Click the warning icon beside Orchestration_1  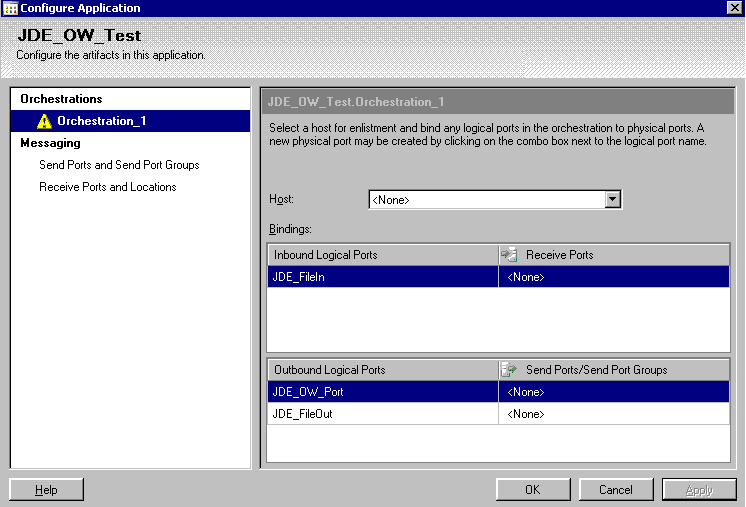click(x=44, y=121)
